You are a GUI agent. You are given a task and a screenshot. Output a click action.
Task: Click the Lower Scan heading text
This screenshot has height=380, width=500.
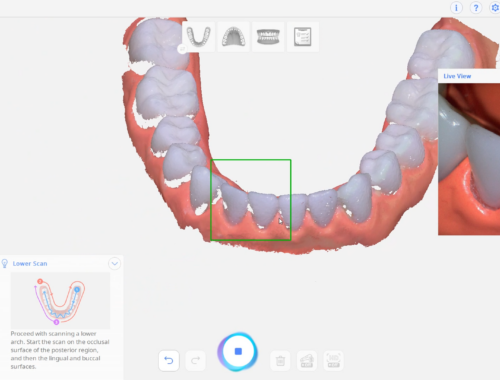(x=30, y=264)
